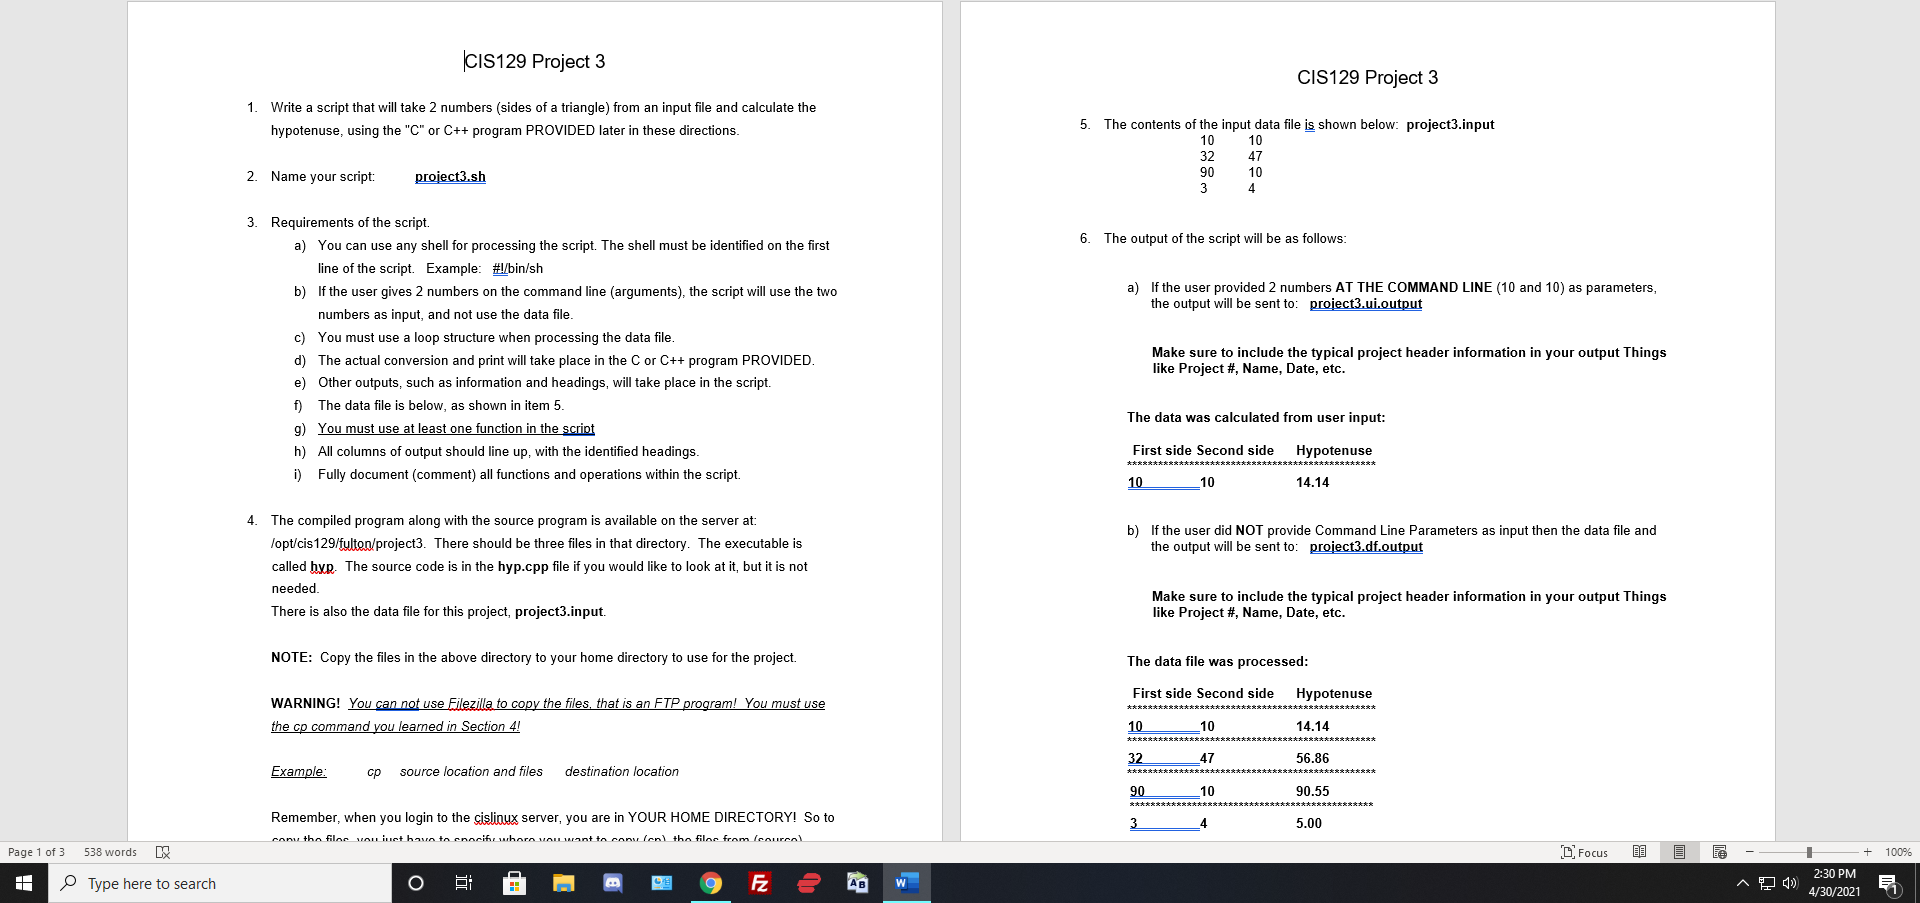Toggle Focus mode in the status bar
The height and width of the screenshot is (903, 1920).
1583,852
